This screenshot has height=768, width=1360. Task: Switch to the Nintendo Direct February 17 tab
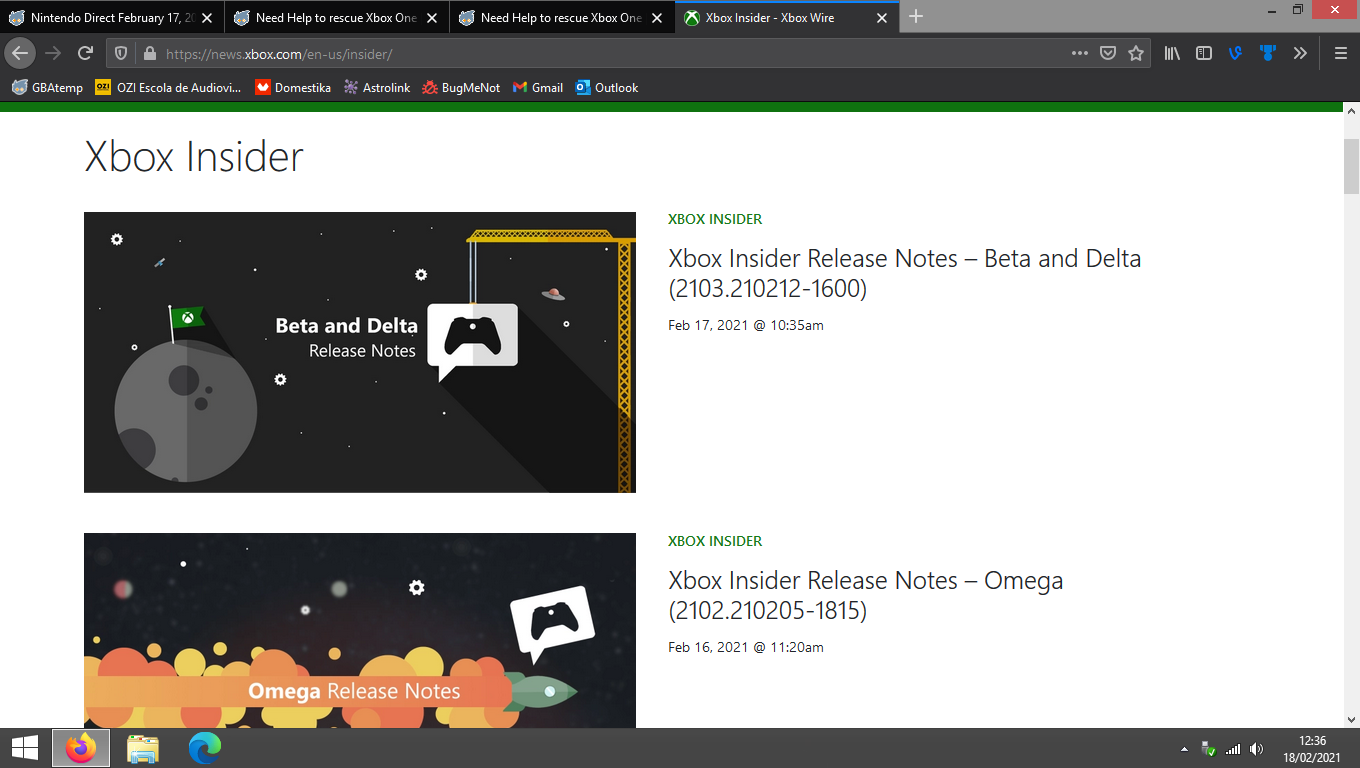(112, 17)
